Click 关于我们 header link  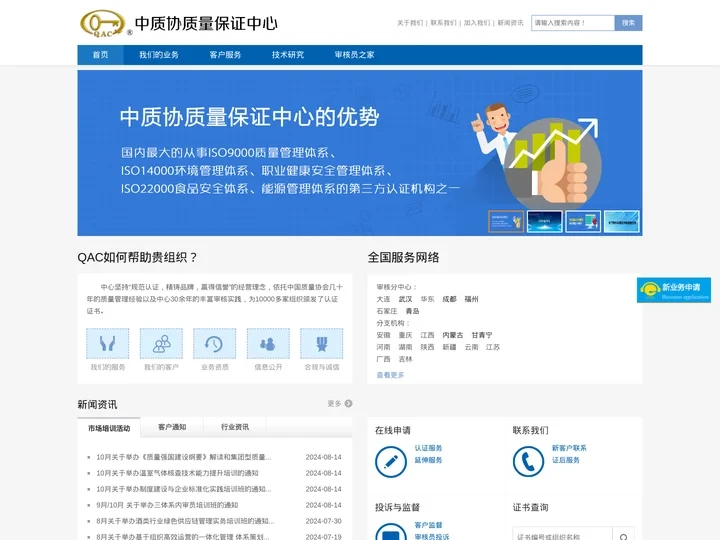pos(410,23)
